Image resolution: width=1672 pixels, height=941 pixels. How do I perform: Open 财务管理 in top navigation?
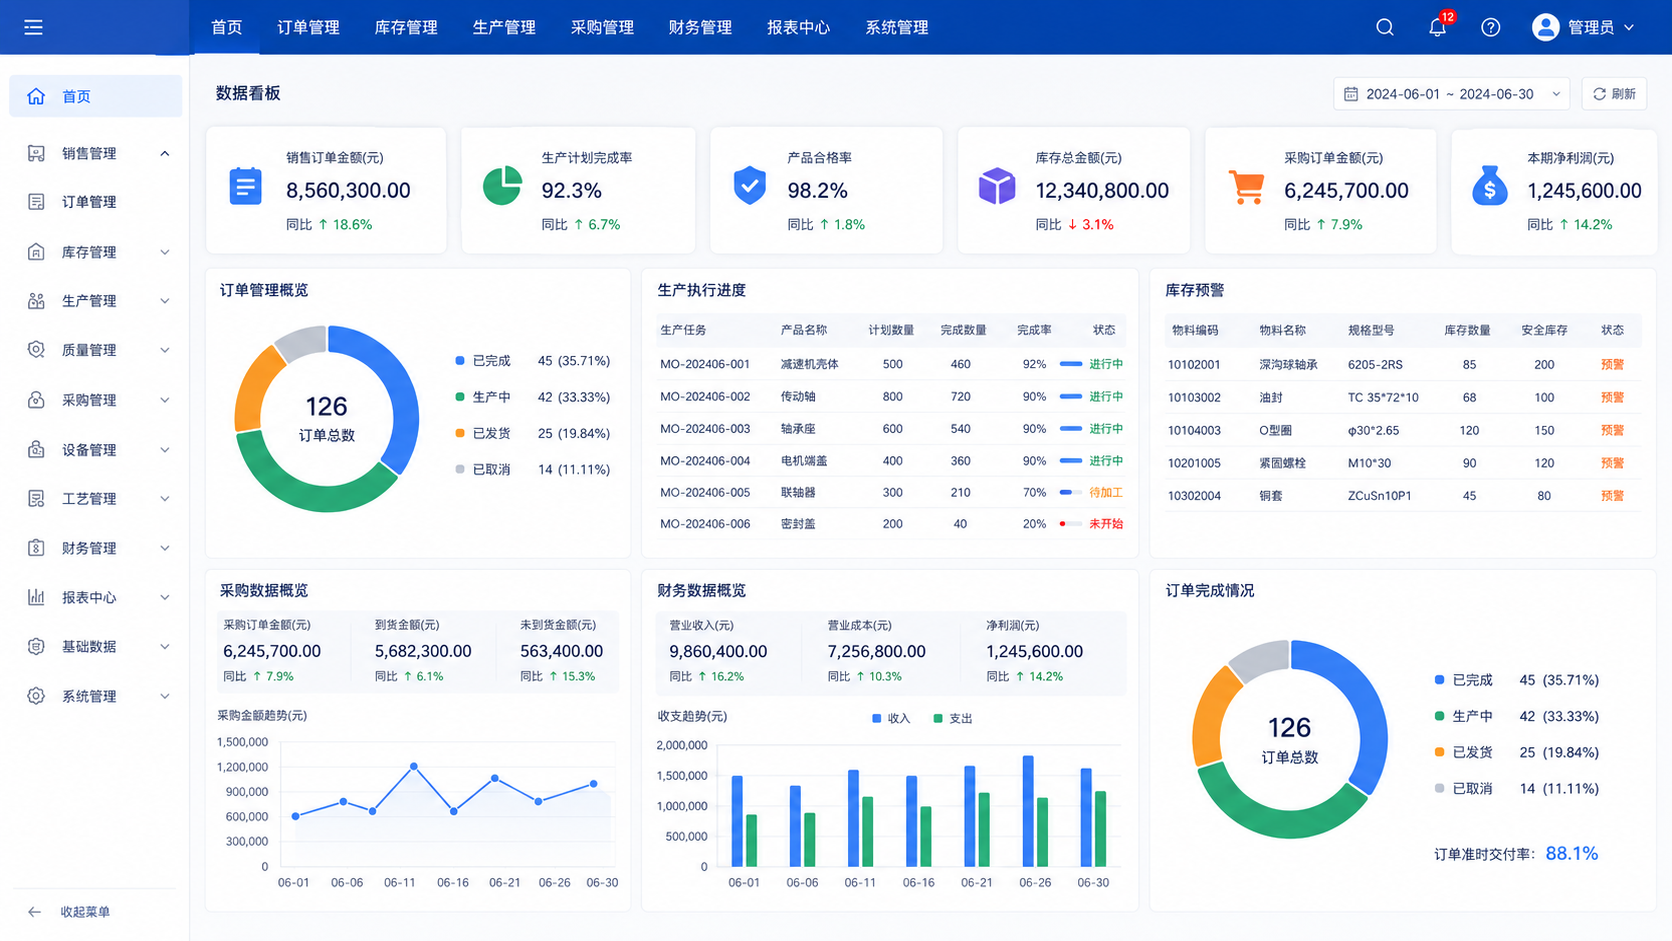(700, 27)
